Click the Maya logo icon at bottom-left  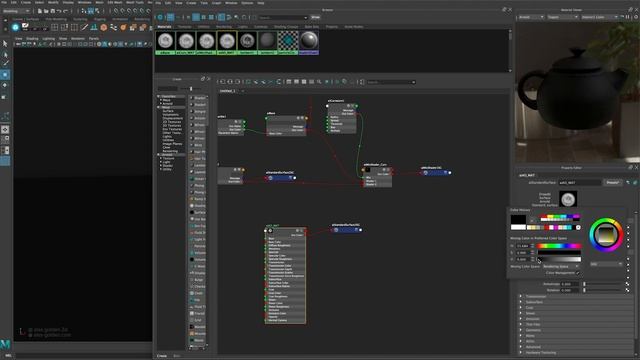click(5, 344)
